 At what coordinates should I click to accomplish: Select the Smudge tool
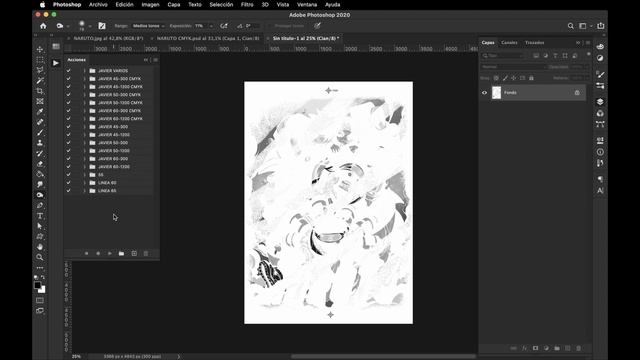(40, 184)
